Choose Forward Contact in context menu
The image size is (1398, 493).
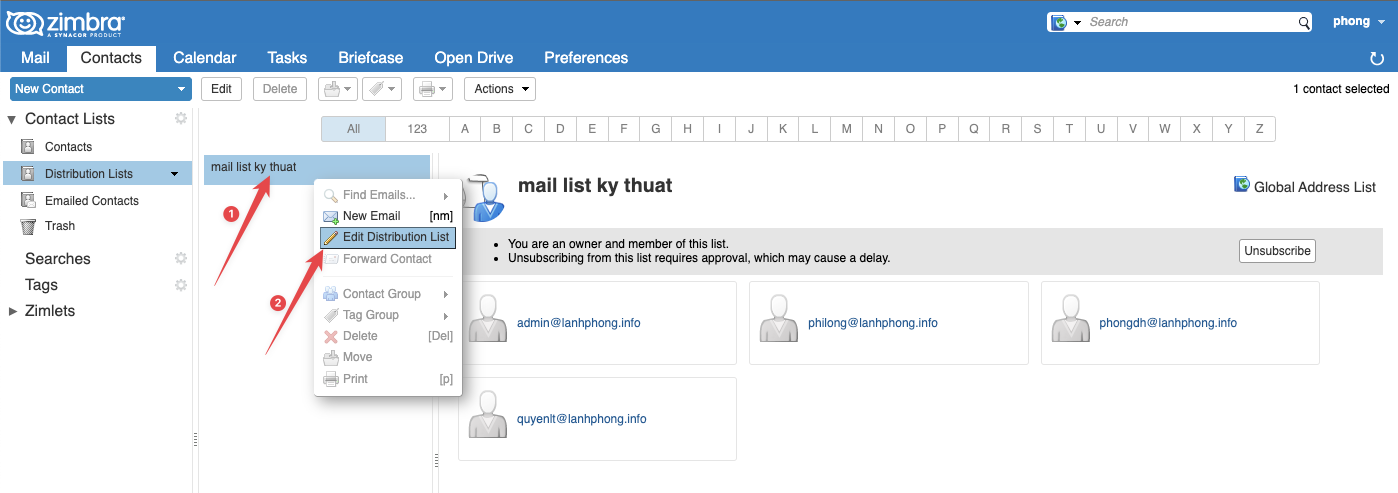click(387, 259)
